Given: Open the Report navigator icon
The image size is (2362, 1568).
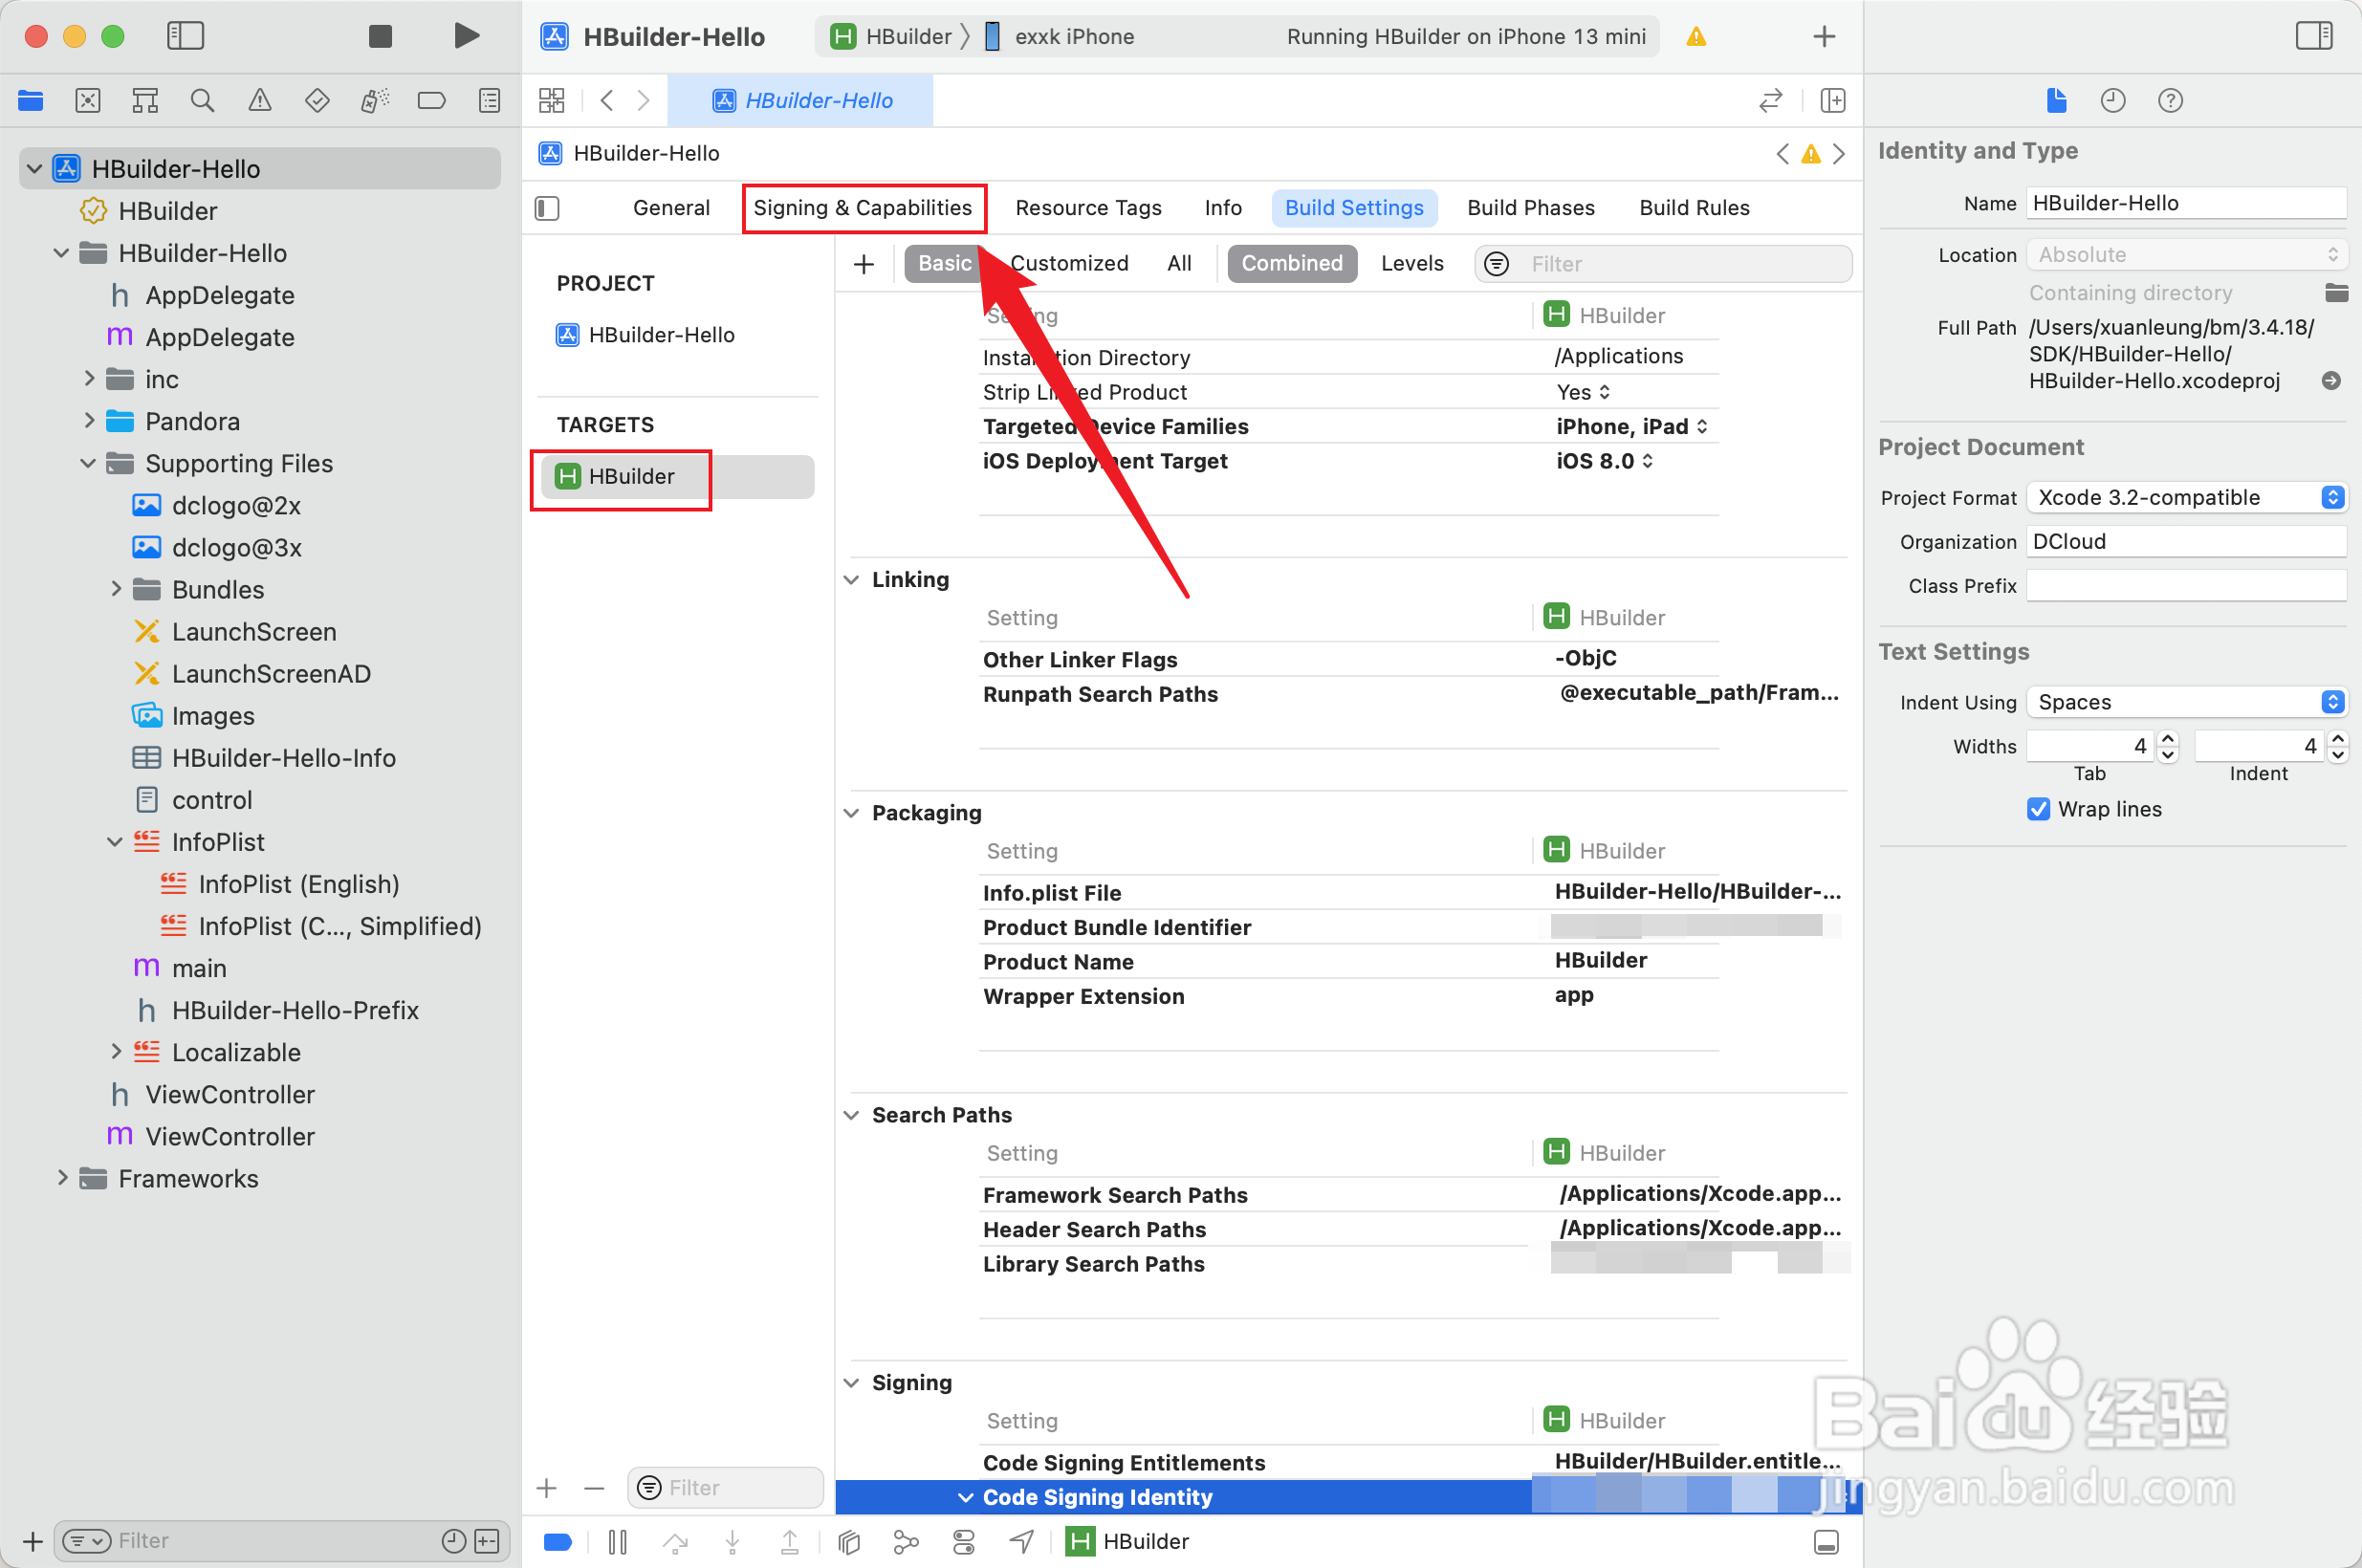Looking at the screenshot, I should click(489, 100).
